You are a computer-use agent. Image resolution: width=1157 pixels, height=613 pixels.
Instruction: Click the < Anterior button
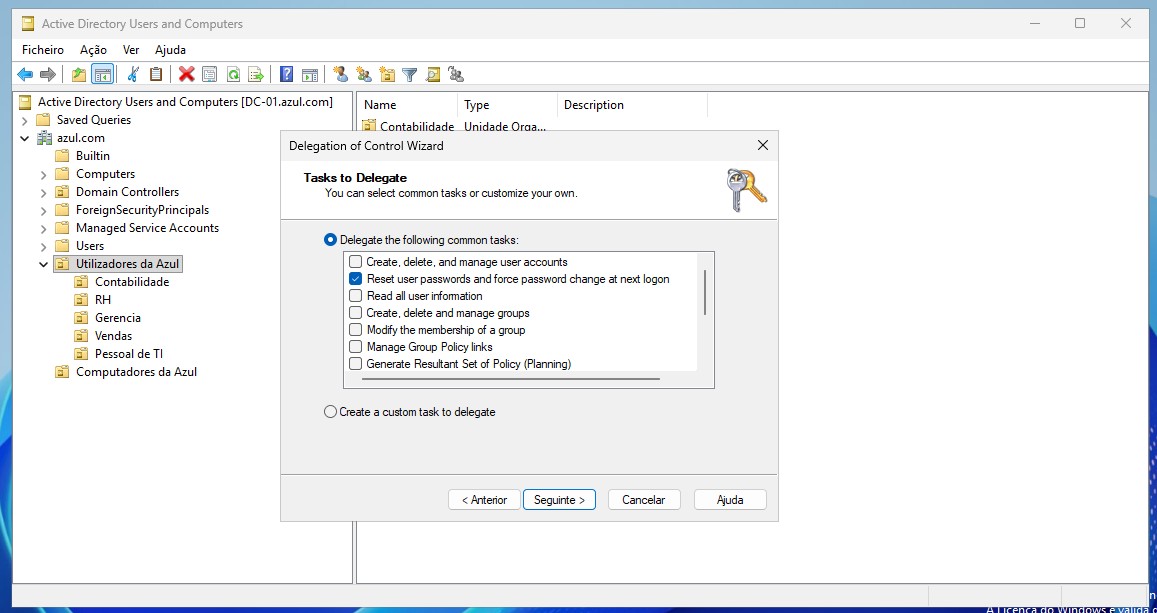pos(484,499)
